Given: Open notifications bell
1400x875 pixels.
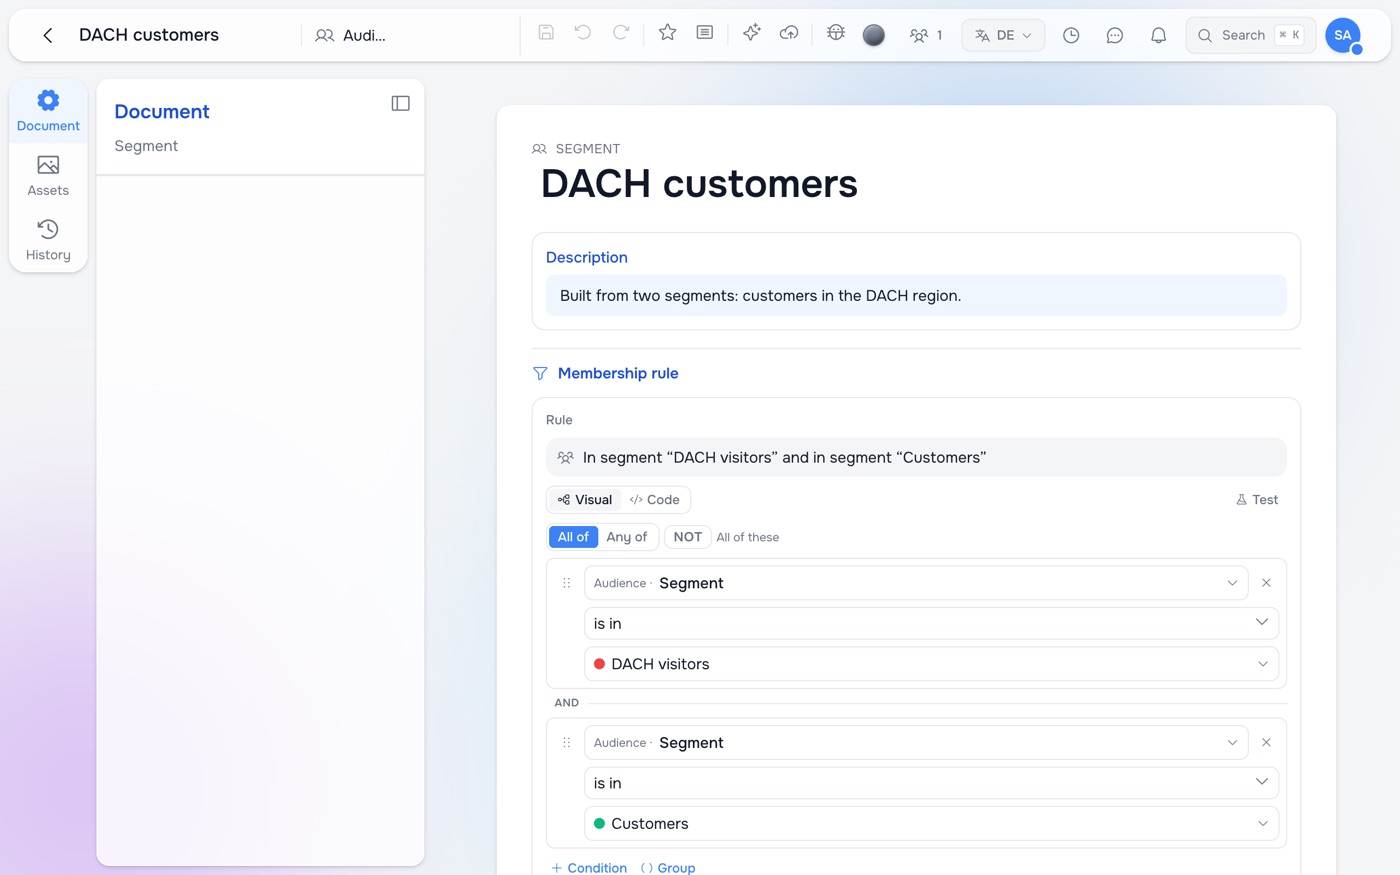Looking at the screenshot, I should [1158, 35].
